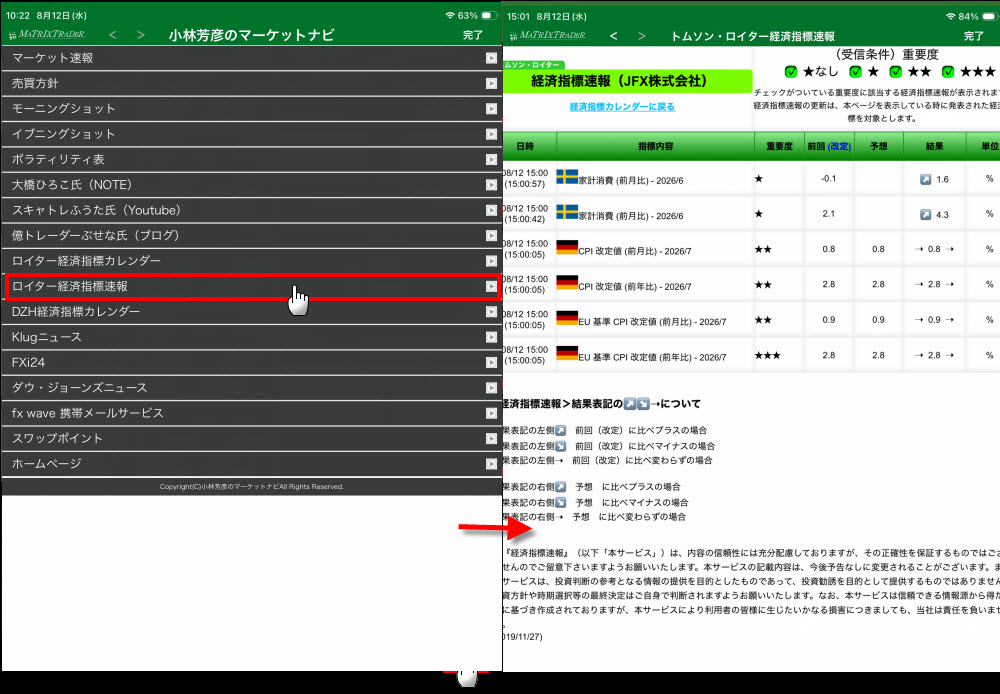Open ホームページ arrow icon

(x=491, y=464)
